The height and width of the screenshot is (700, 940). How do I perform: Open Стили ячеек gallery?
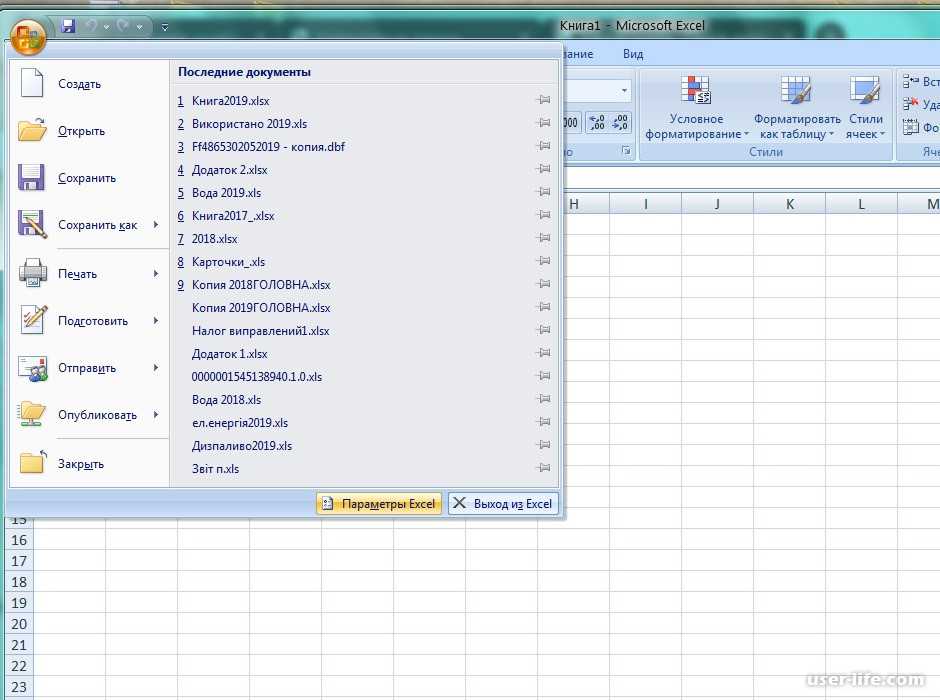point(865,108)
